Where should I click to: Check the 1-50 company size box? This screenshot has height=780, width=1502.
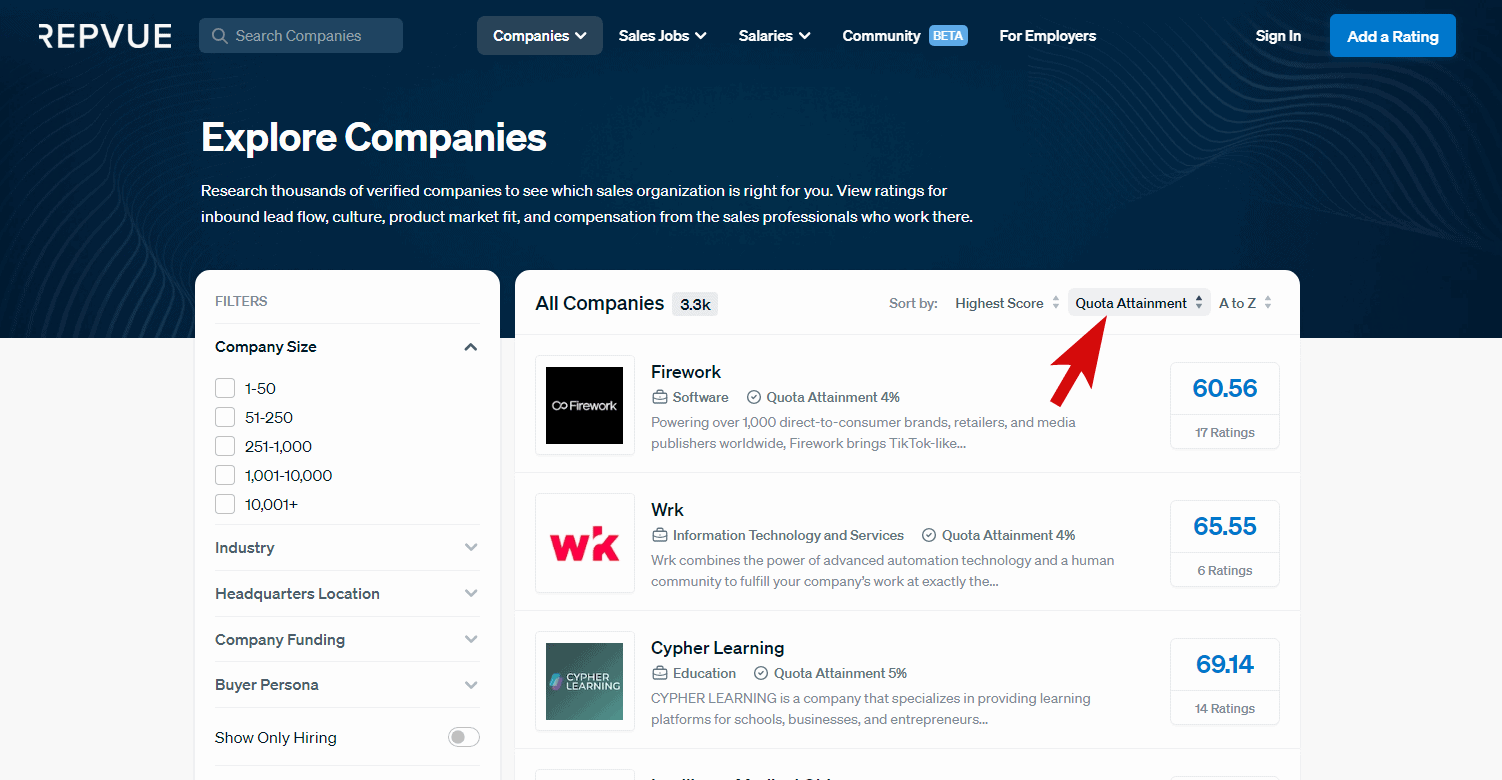click(x=225, y=388)
